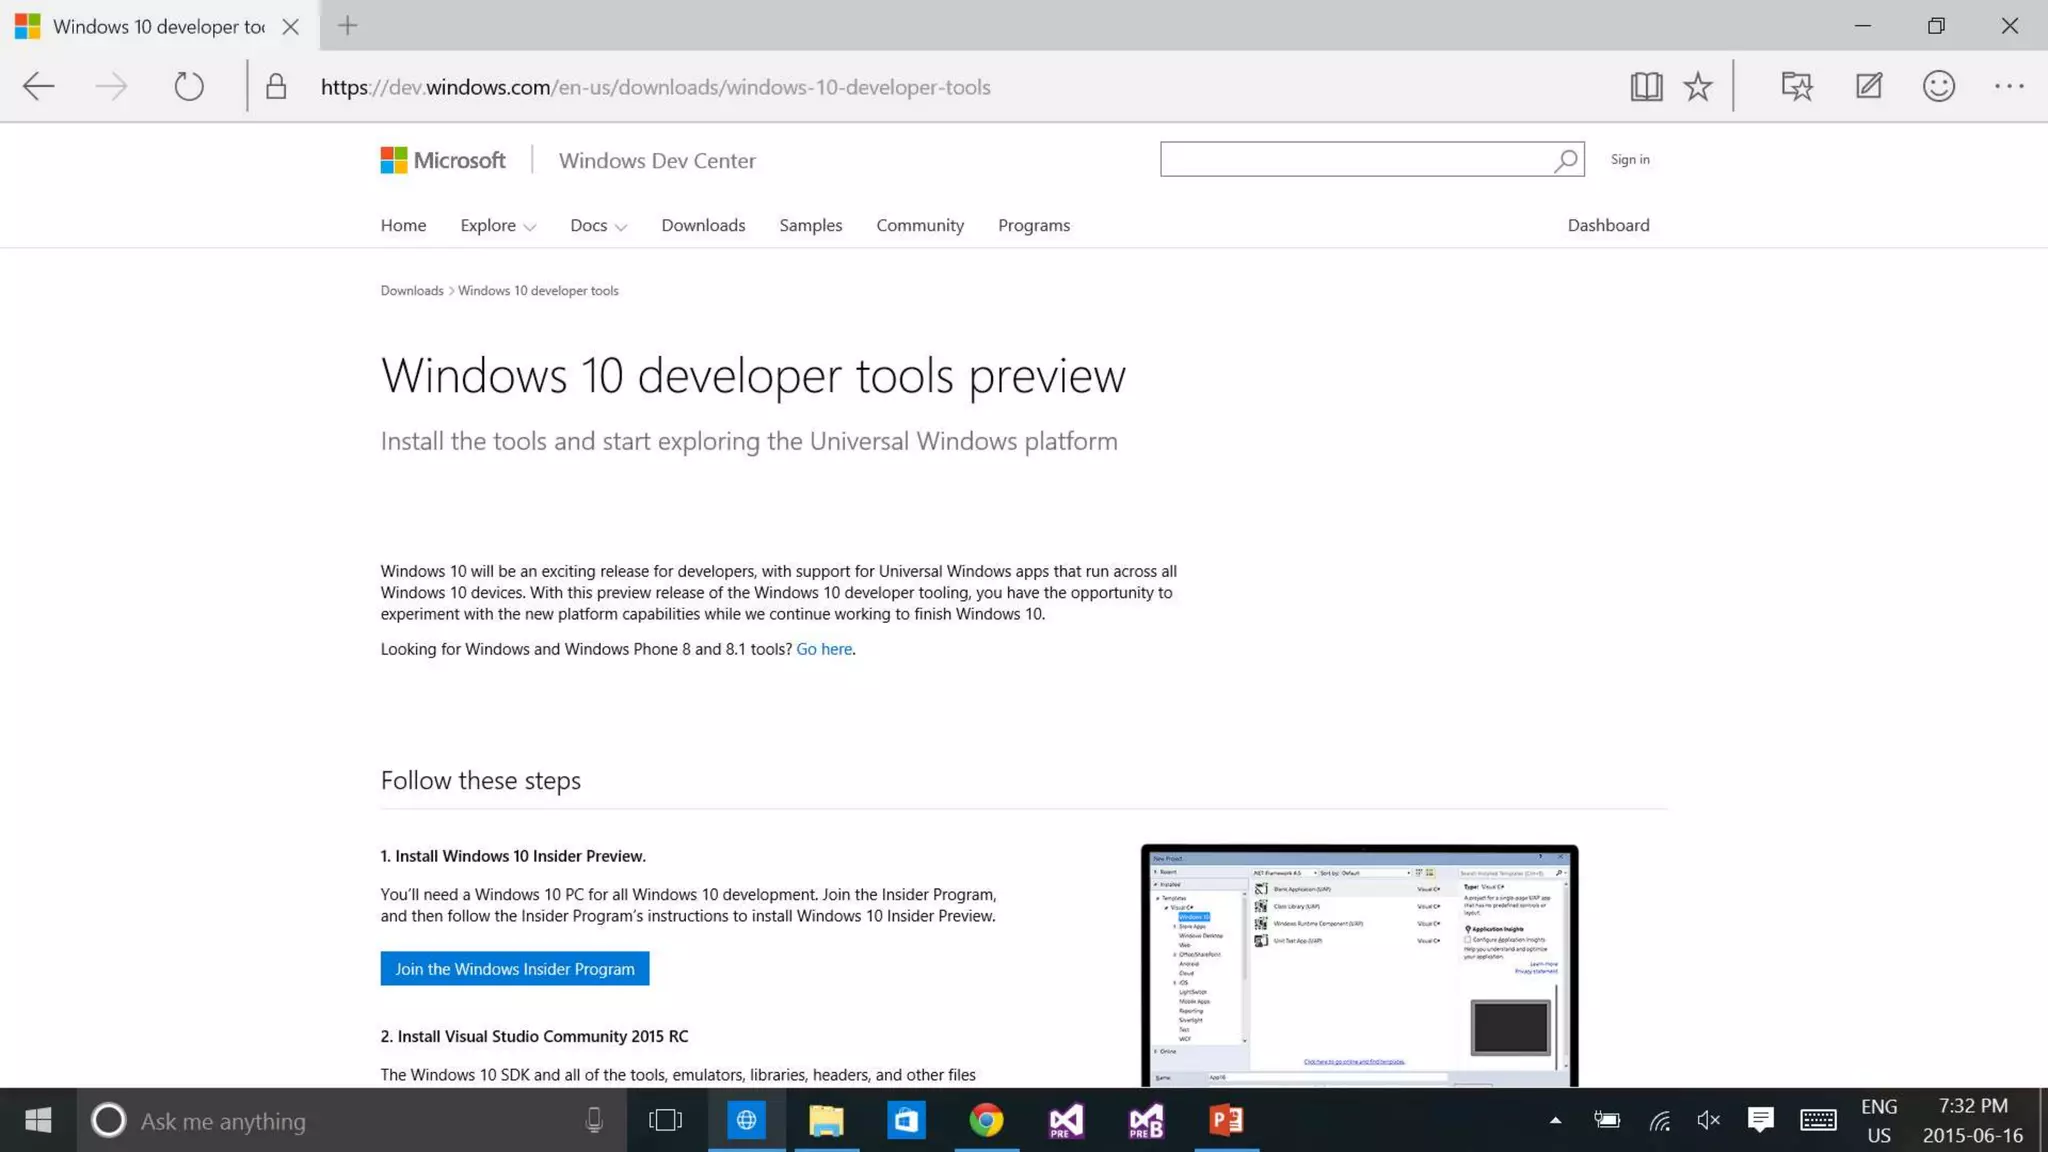Click Cortana microphone icon

[594, 1120]
